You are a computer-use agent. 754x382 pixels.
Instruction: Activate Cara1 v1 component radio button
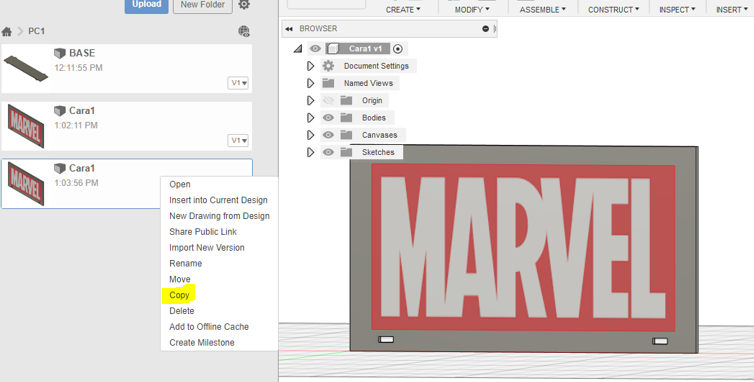pos(398,49)
